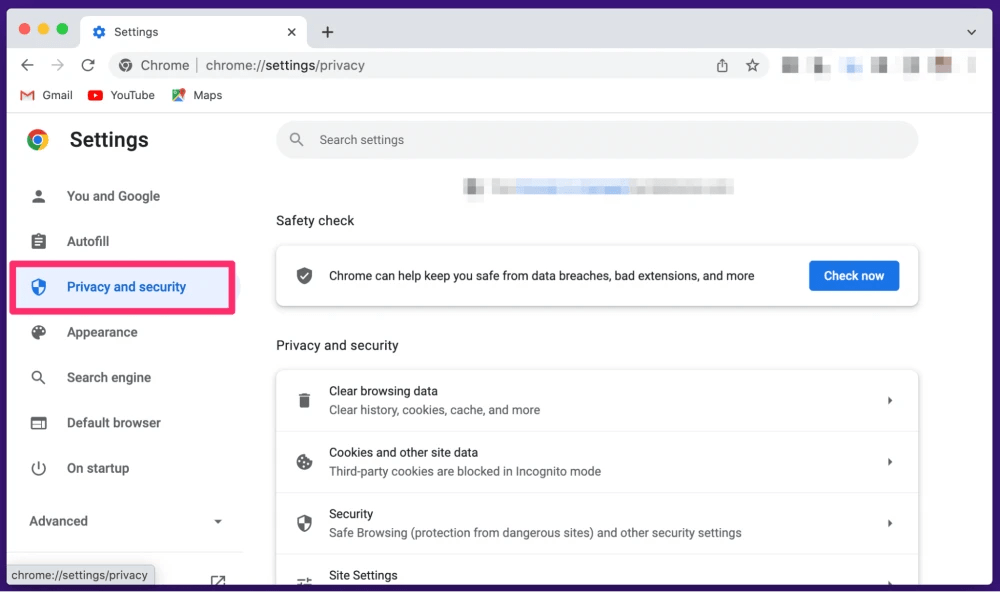Open the Clear browsing data detail arrow
The height and width of the screenshot is (592, 1000).
tap(890, 400)
